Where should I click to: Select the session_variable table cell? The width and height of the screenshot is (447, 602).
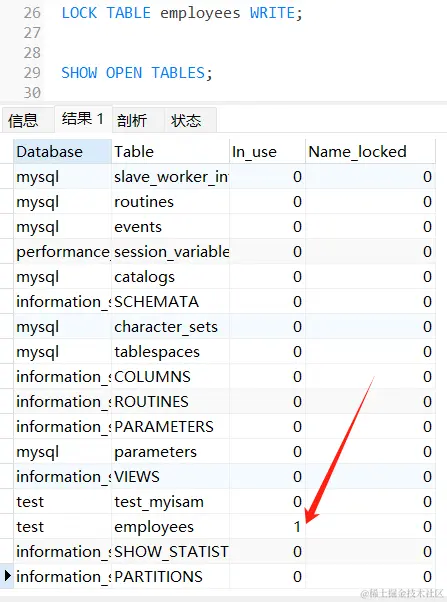pyautogui.click(x=171, y=251)
